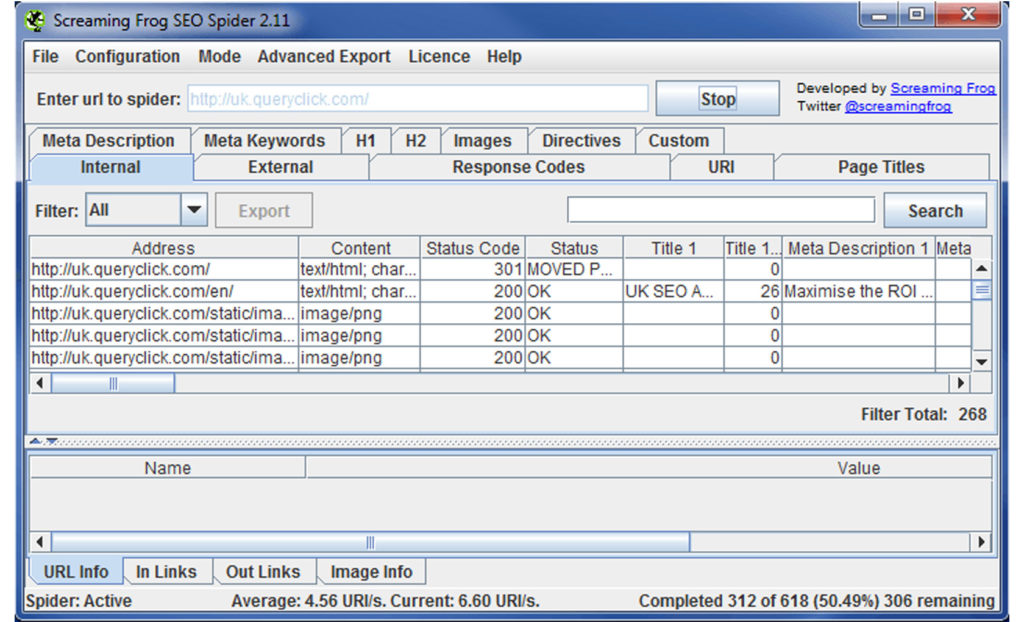The width and height of the screenshot is (1024, 622).
Task: Click the Filter Total 268 label
Action: [923, 414]
